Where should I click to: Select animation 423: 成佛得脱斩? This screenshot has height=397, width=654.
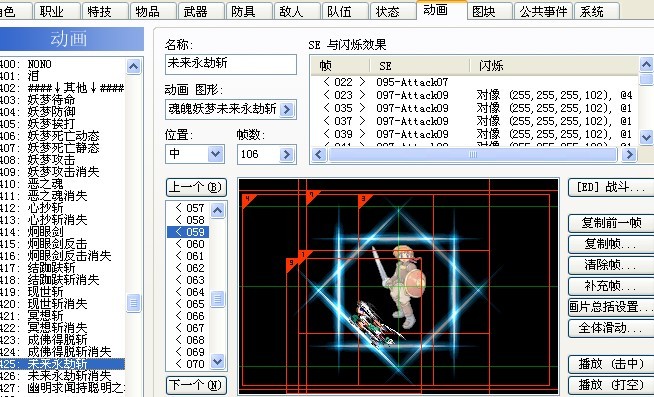(62, 340)
